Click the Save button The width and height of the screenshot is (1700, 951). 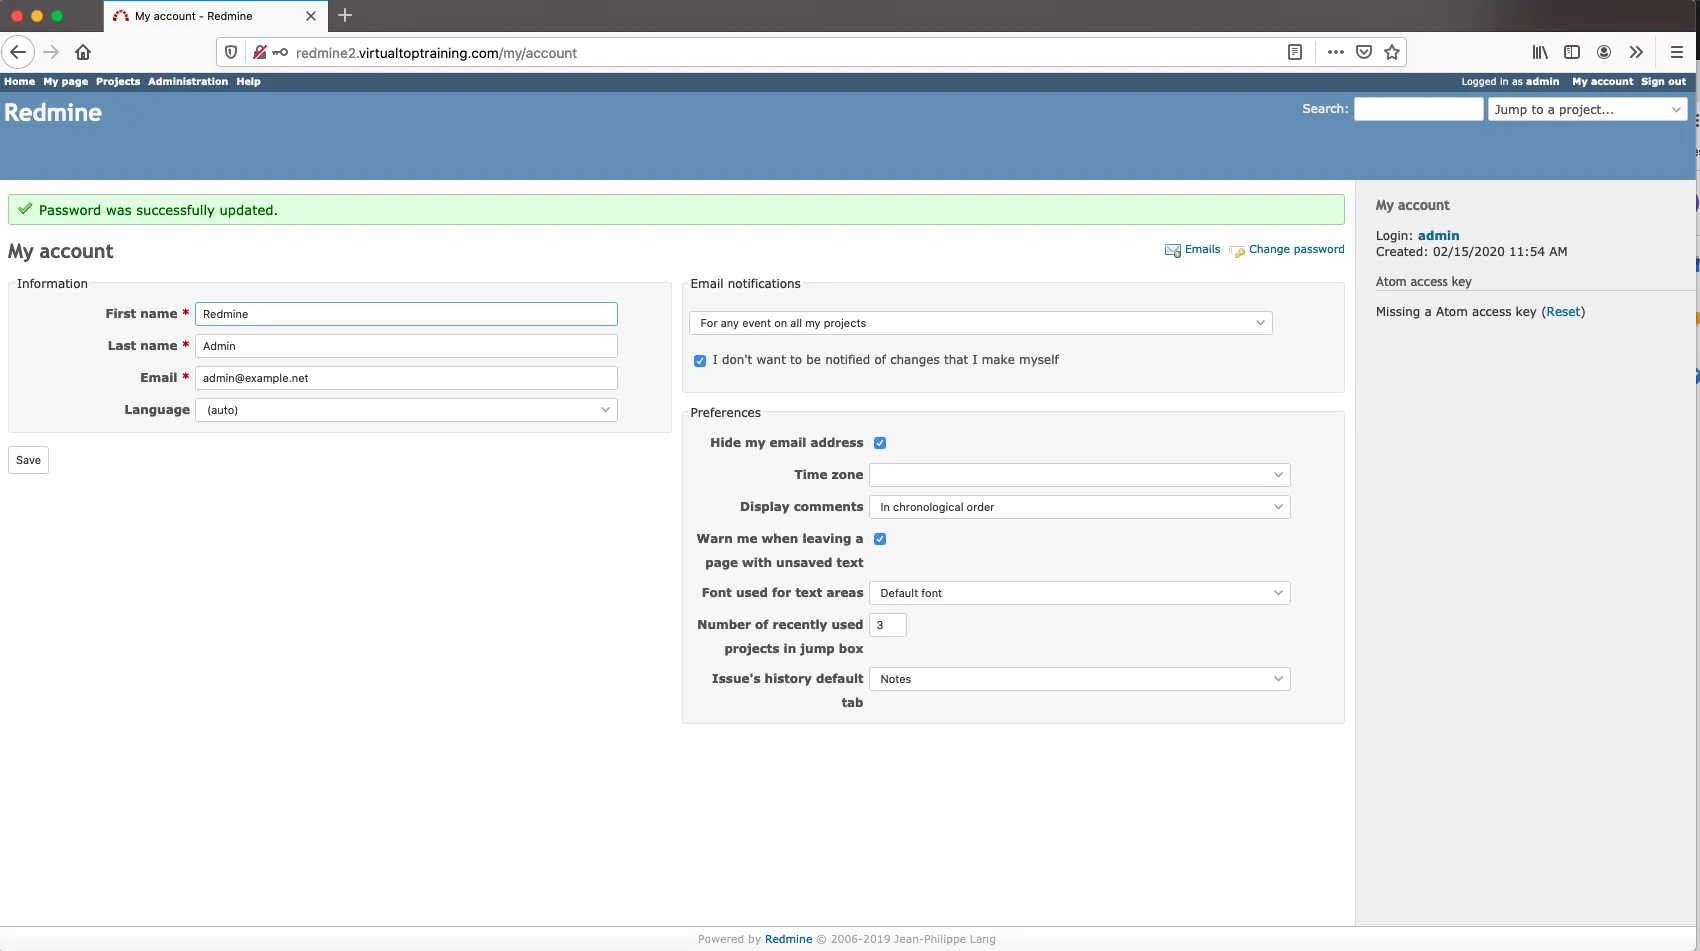coord(28,460)
